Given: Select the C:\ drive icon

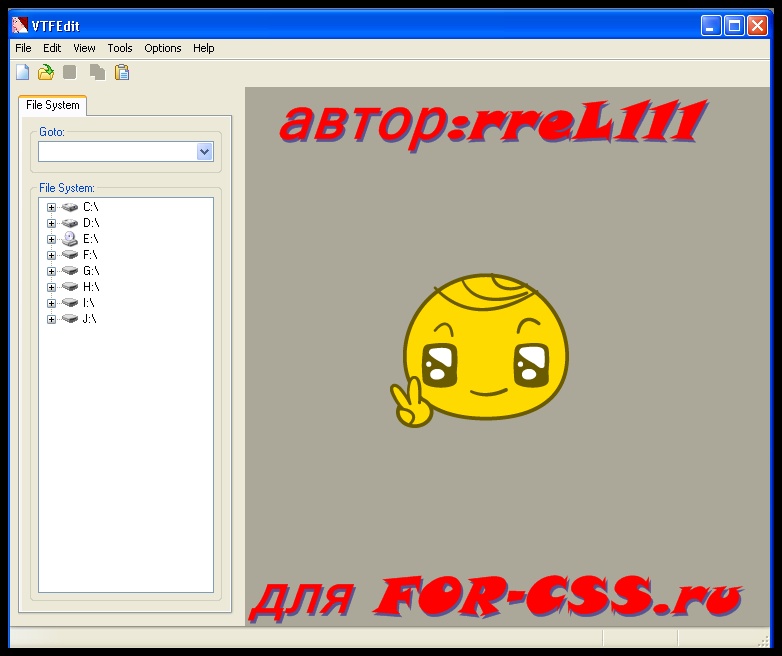Looking at the screenshot, I should [x=70, y=207].
